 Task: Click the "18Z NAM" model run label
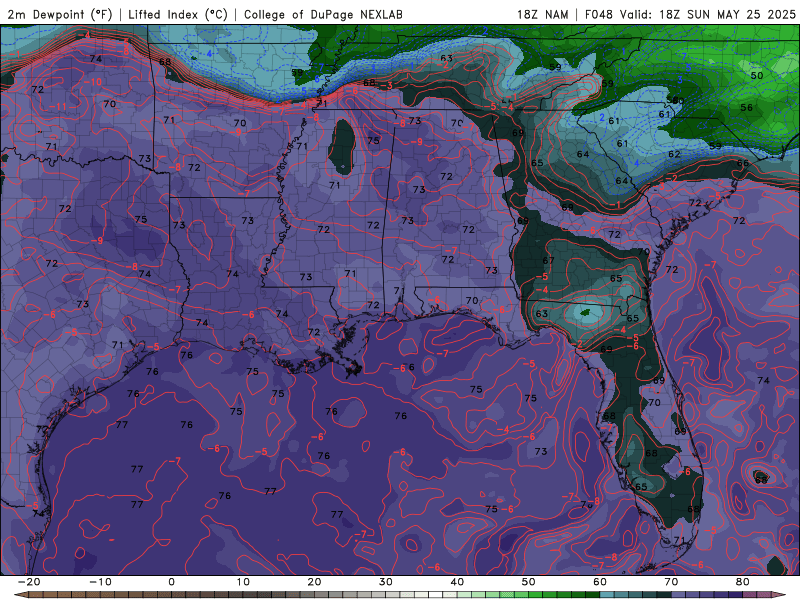click(x=542, y=14)
